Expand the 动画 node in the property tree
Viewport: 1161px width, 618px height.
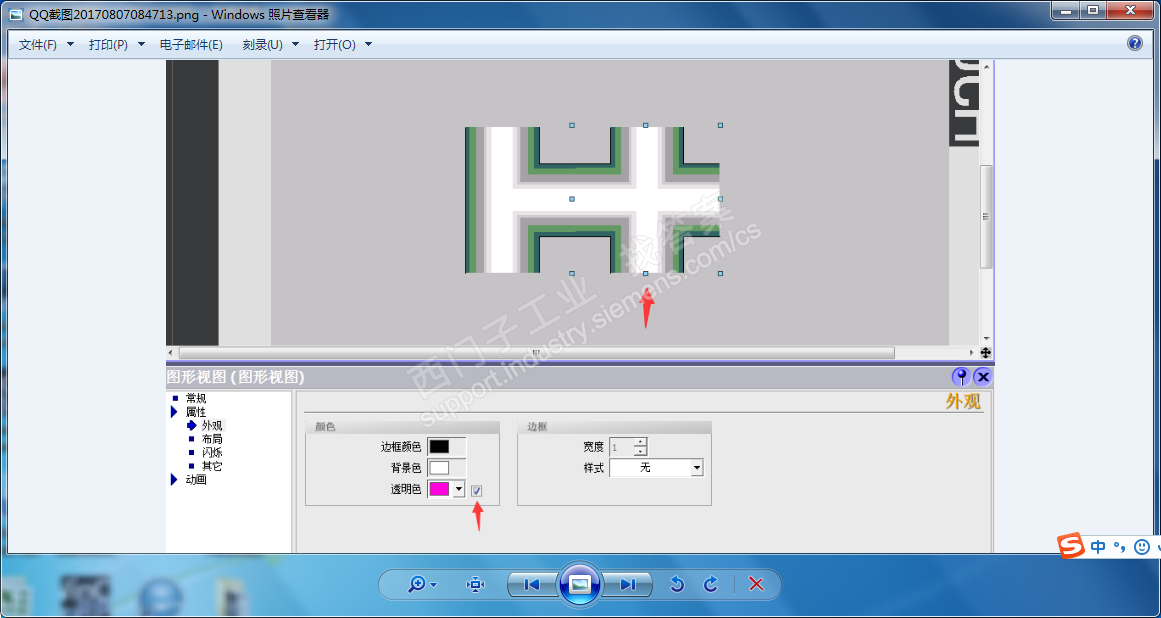(175, 480)
